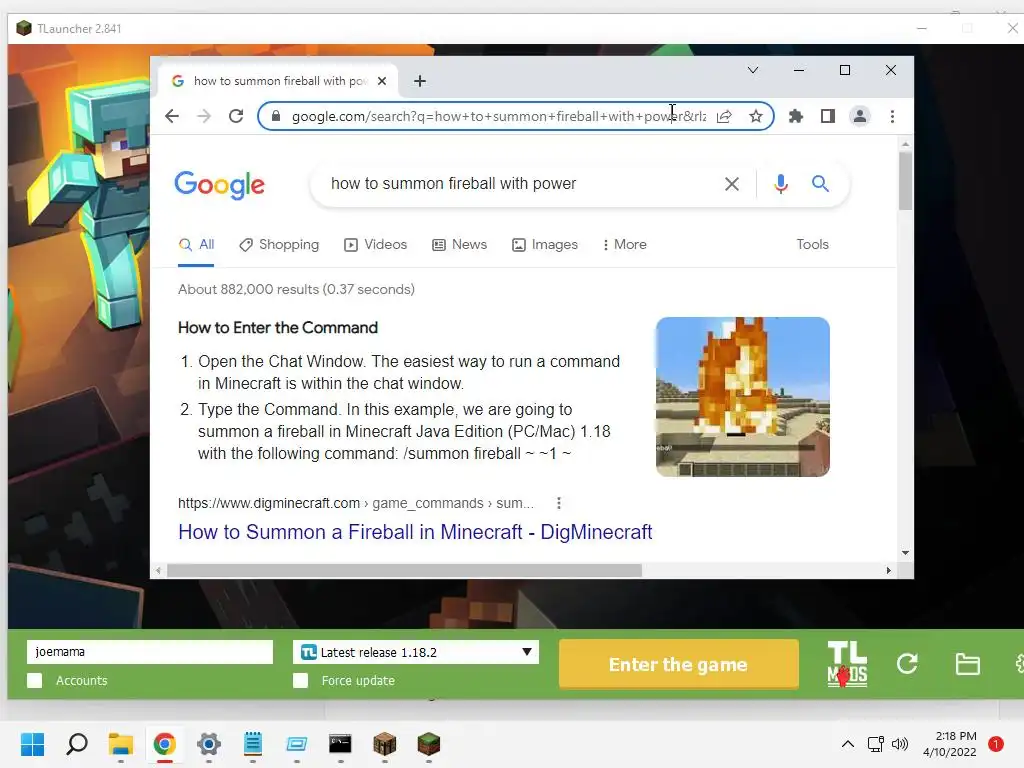This screenshot has height=768, width=1024.
Task: Click the TLauncher username field 'joemama'
Action: [150, 652]
